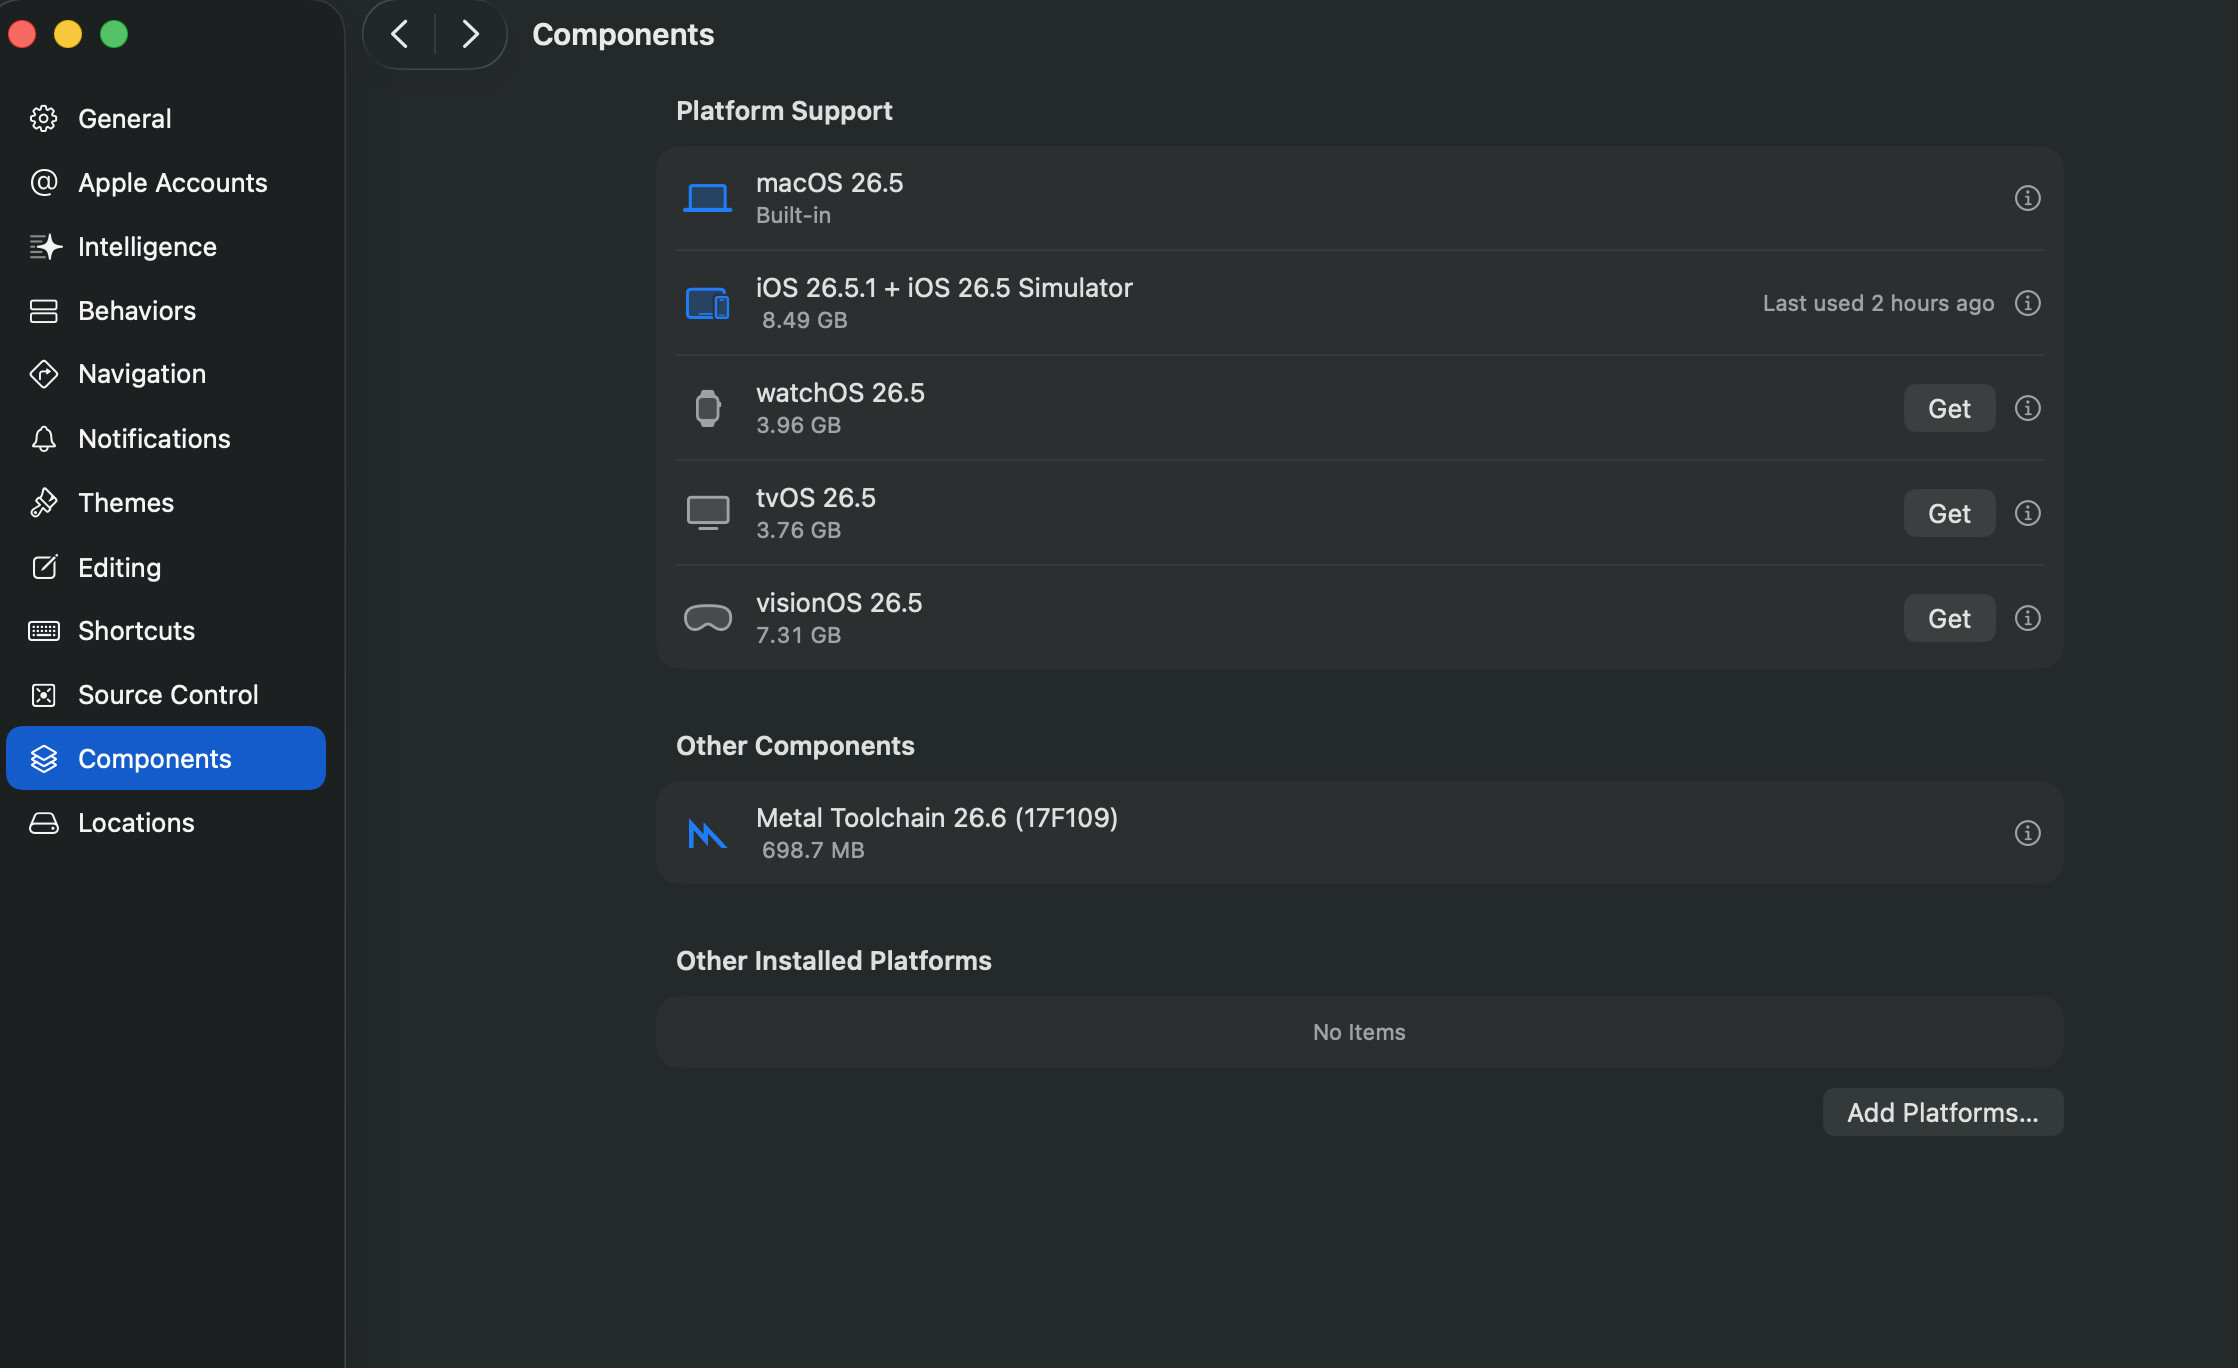Select Behaviors in the sidebar
2238x1368 pixels.
coord(166,310)
